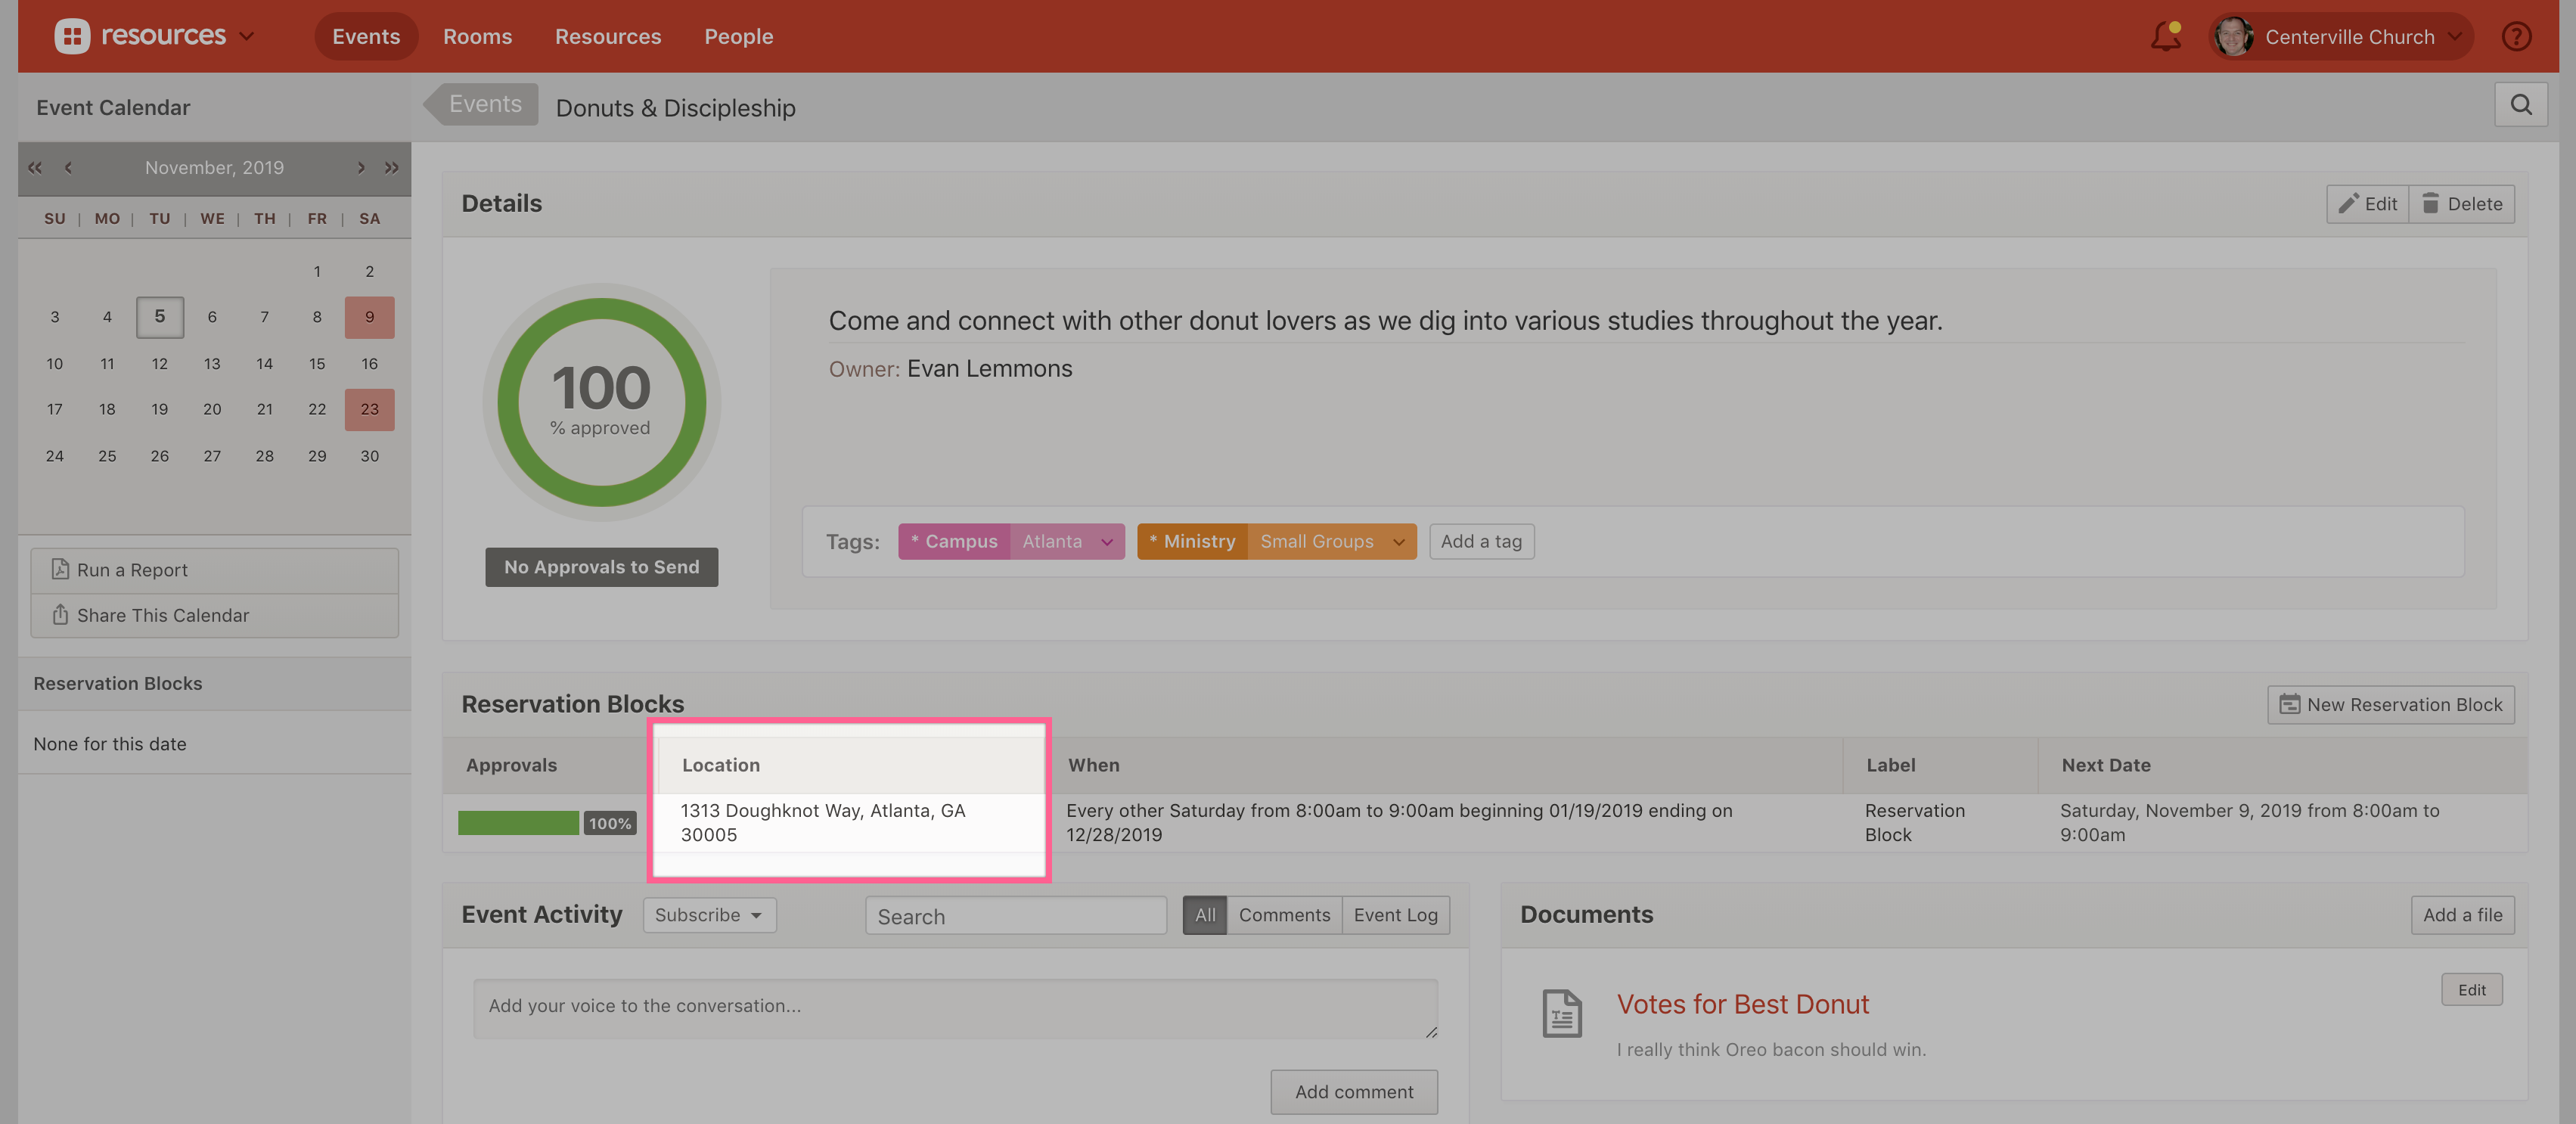Open the Subscribe dropdown
This screenshot has height=1124, width=2576.
(x=708, y=915)
